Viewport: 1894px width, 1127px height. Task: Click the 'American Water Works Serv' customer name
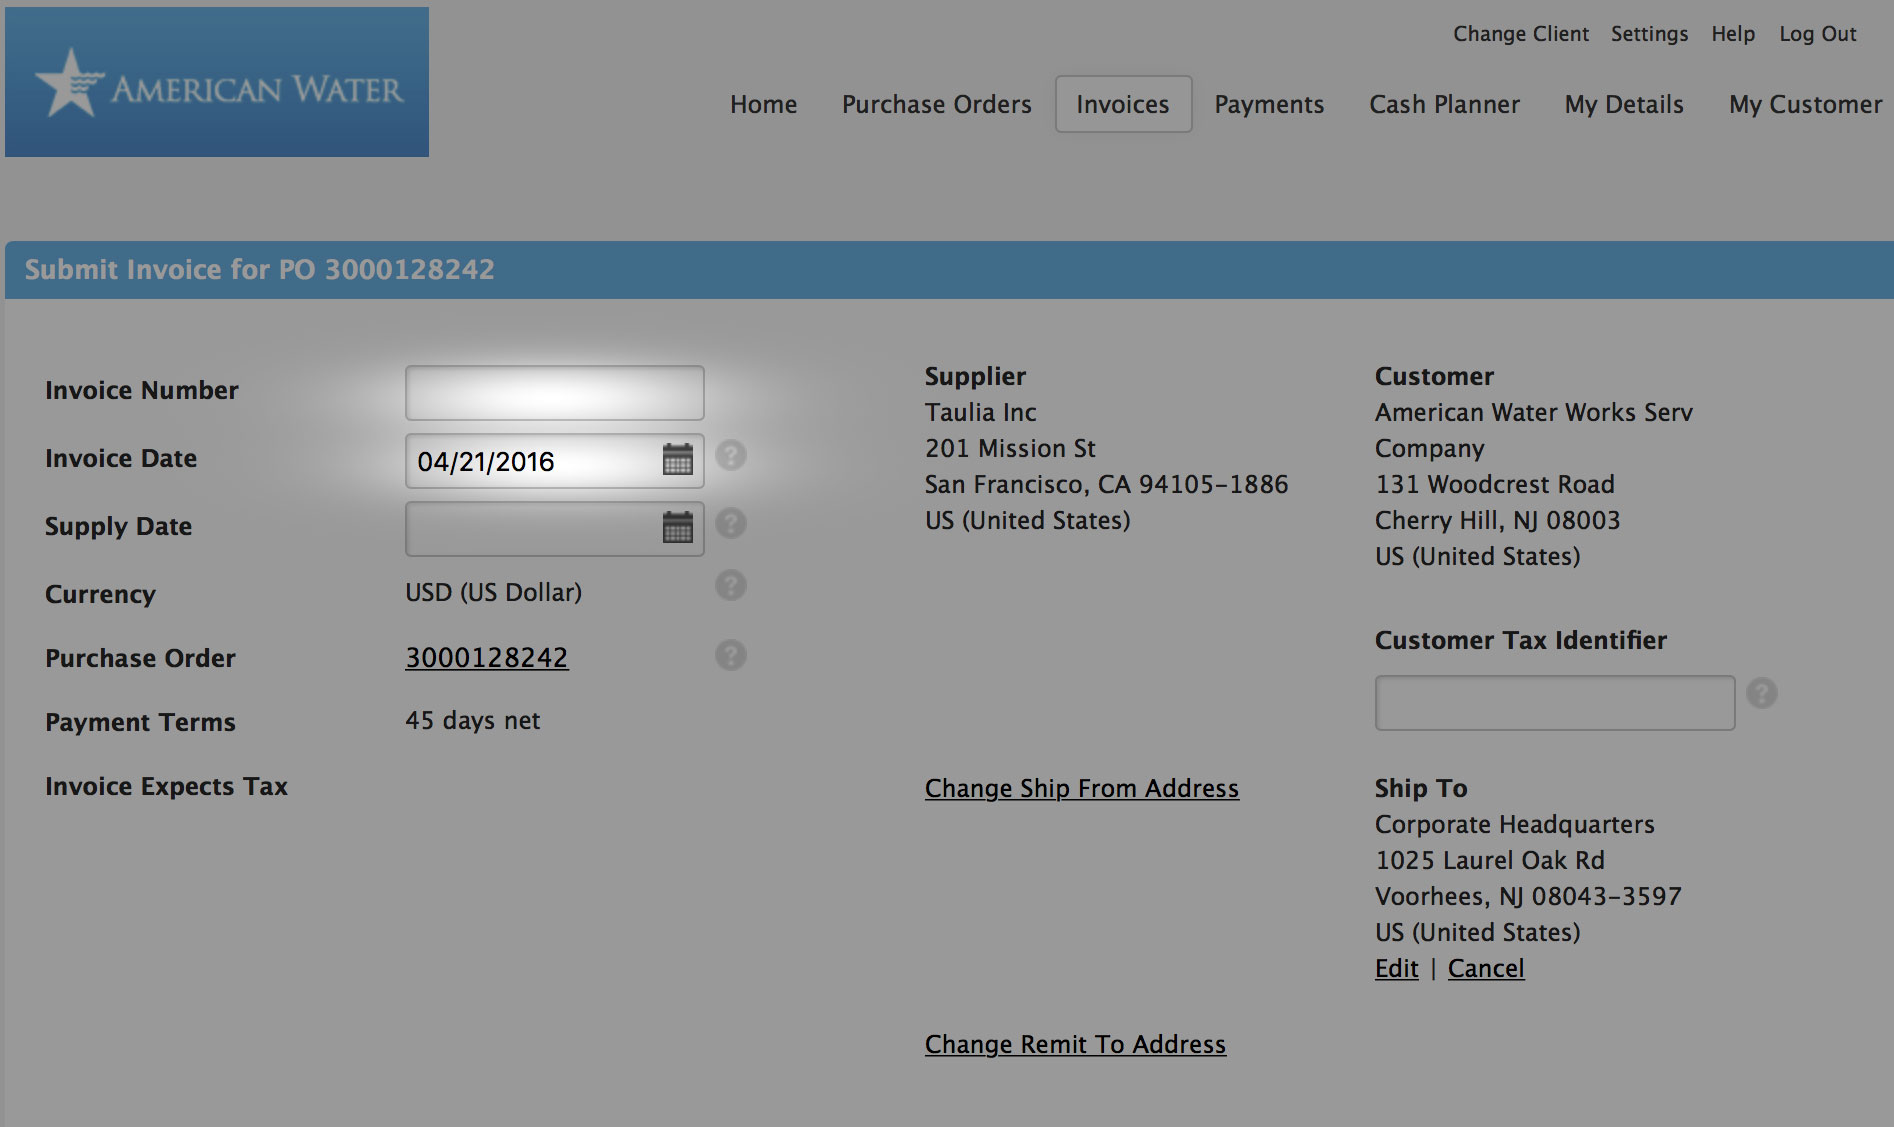point(1533,412)
